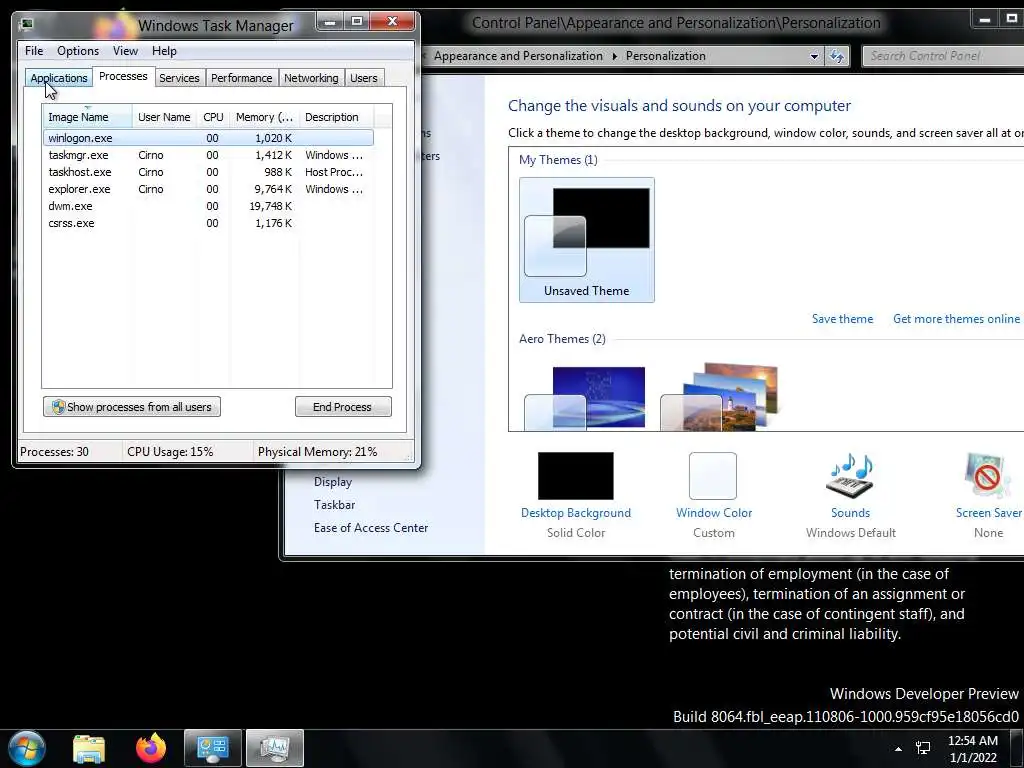
Task: Open the Taskbar link in sidebar
Action: point(334,505)
